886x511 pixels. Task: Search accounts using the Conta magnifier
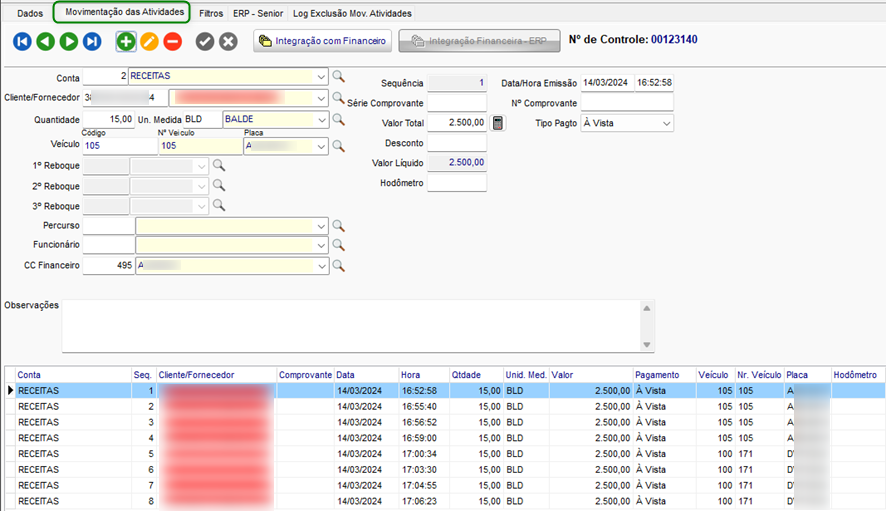click(x=339, y=76)
